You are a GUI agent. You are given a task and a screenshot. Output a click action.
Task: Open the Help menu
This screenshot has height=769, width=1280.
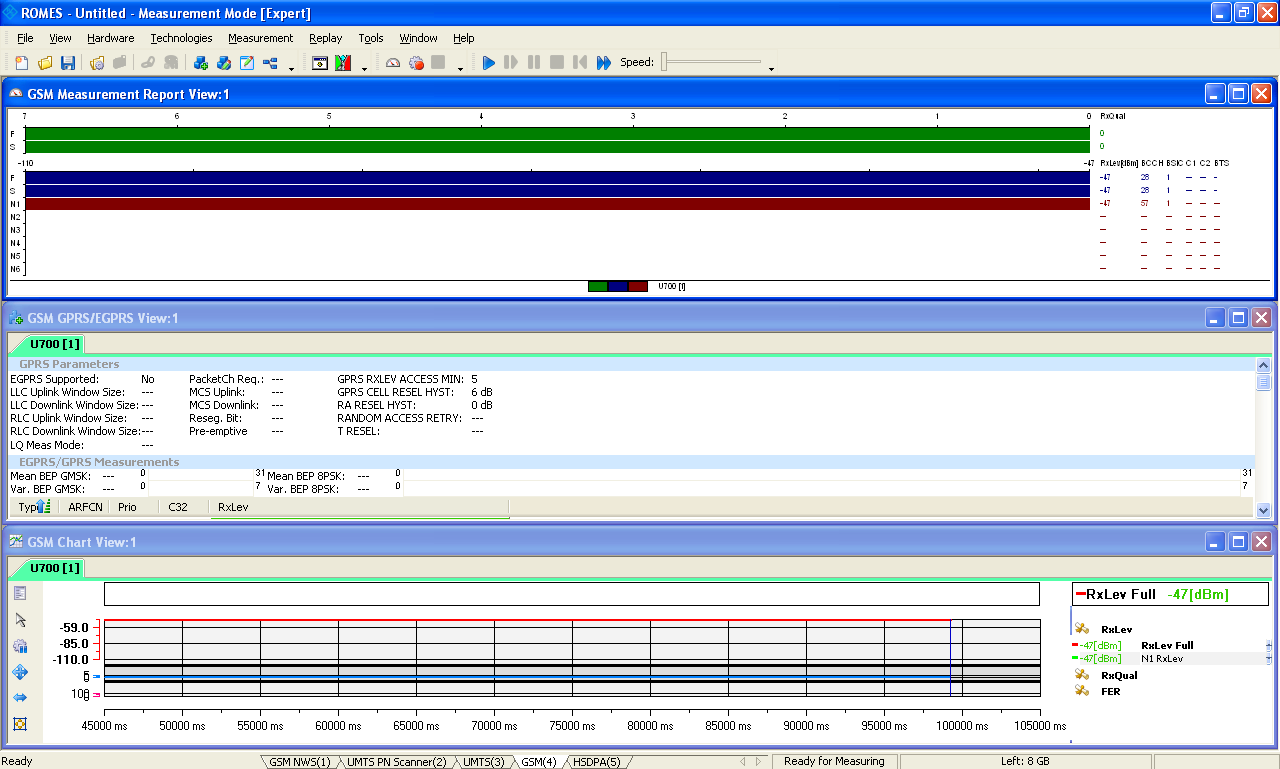pos(463,38)
